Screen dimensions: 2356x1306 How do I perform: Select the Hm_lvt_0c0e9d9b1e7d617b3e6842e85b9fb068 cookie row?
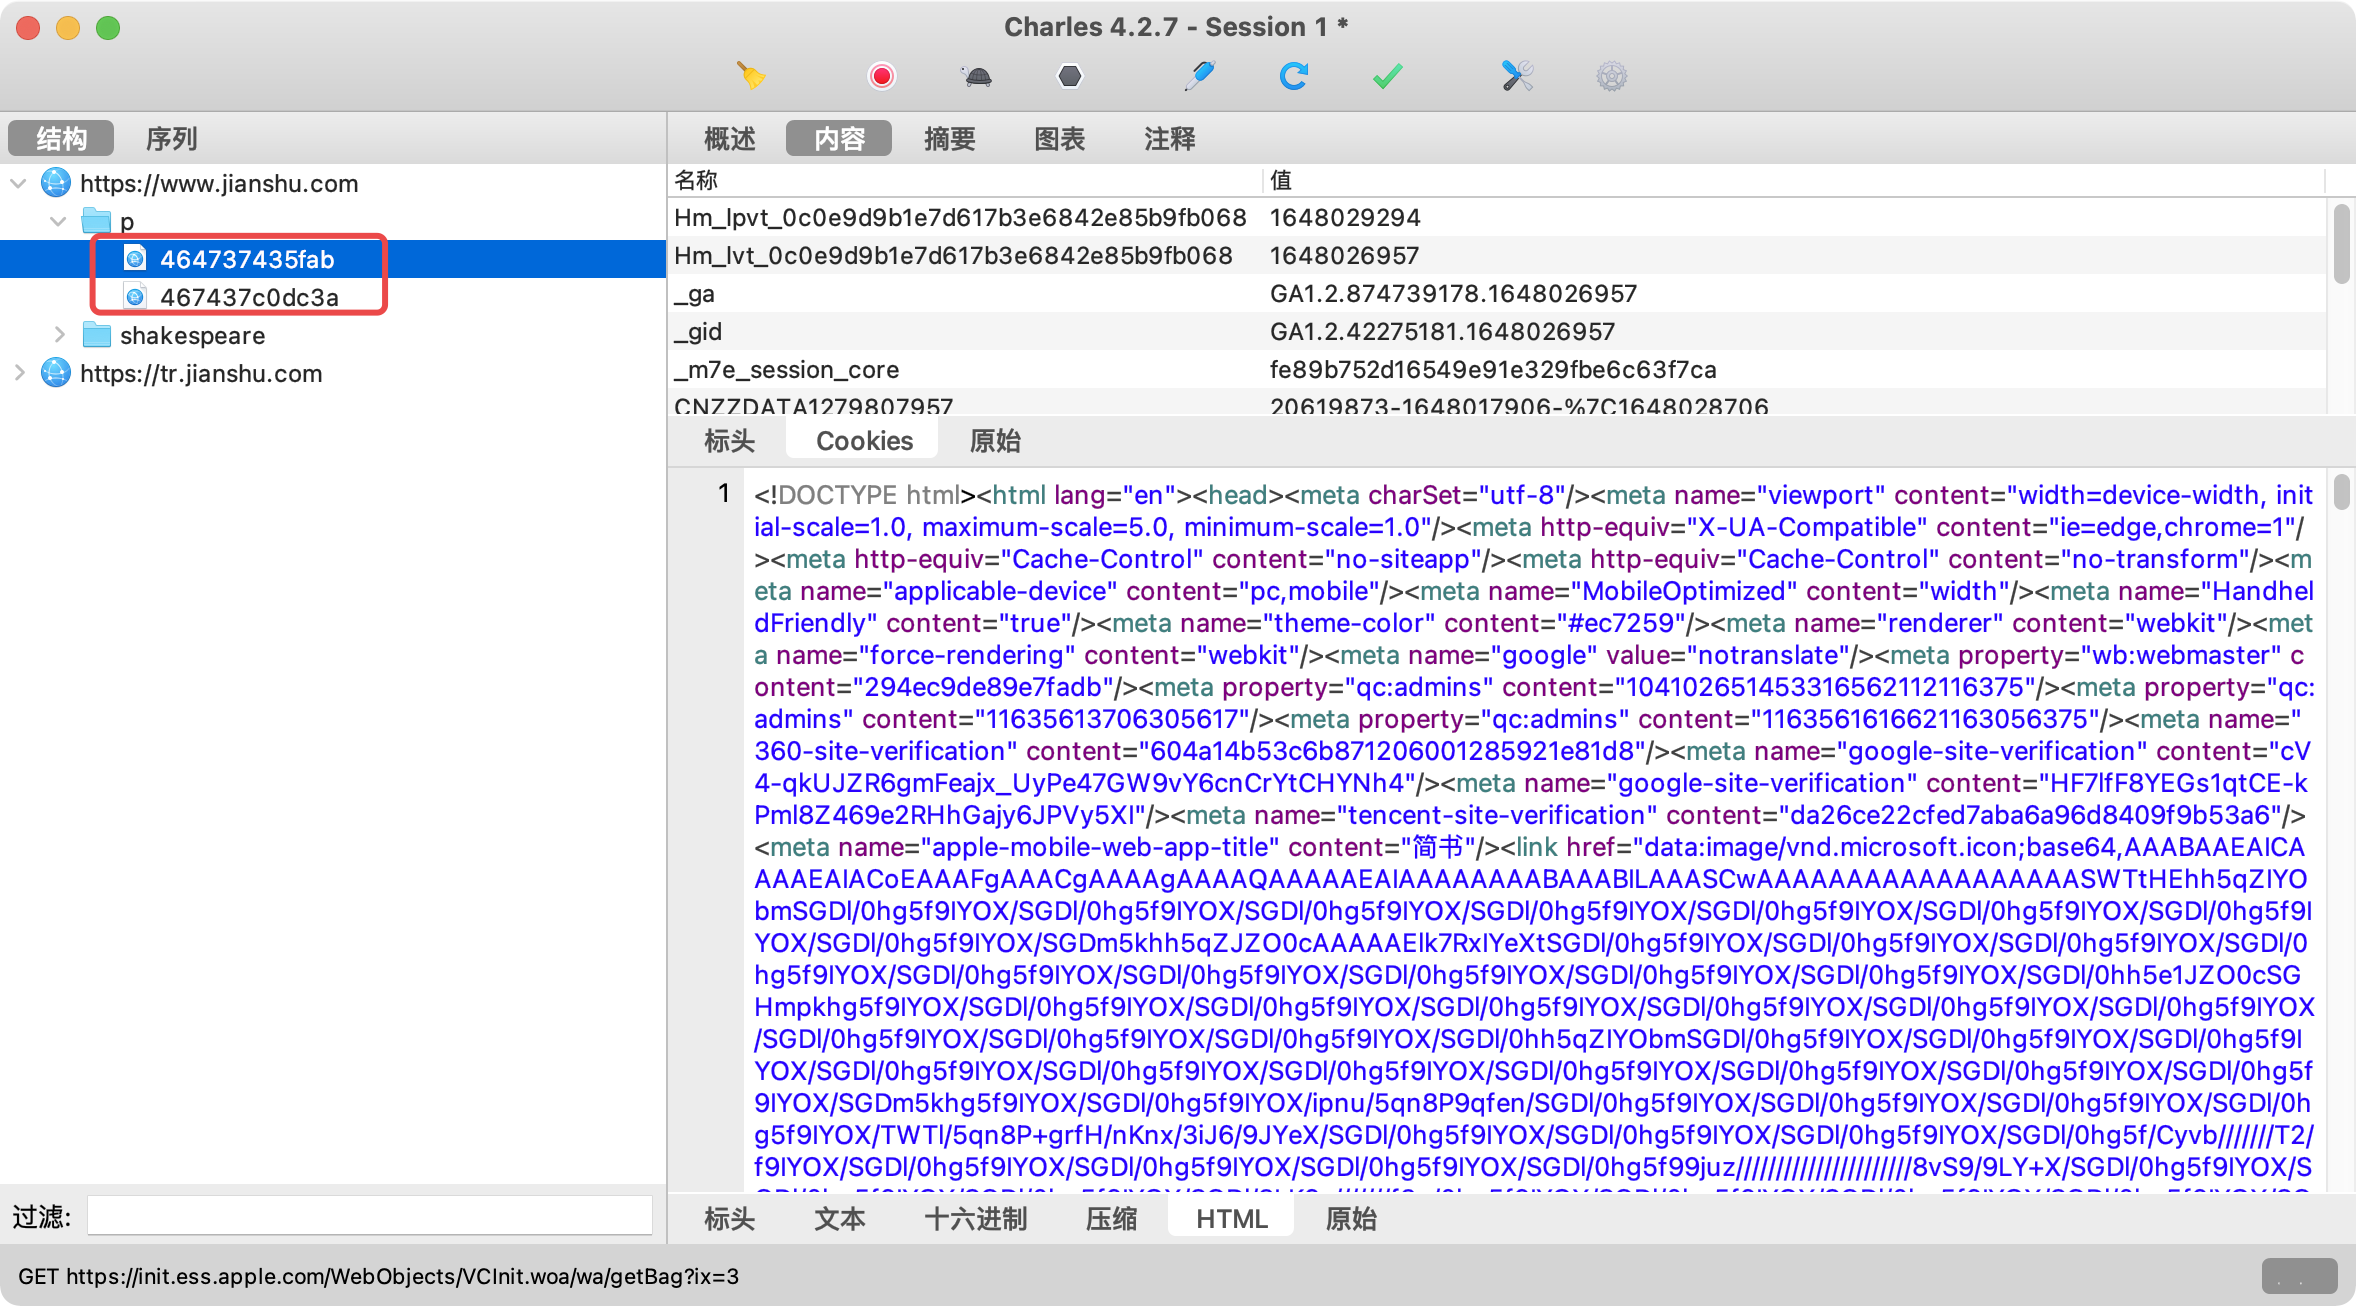1496,255
